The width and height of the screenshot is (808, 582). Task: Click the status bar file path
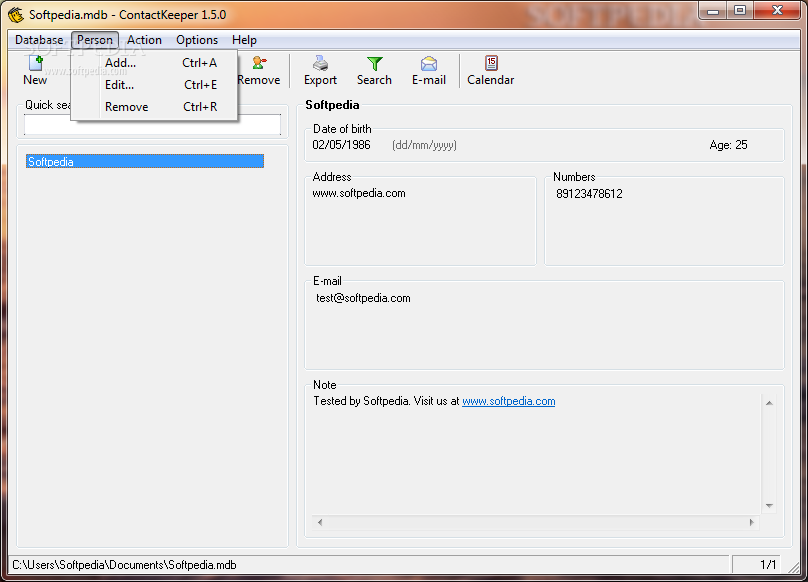pos(124,565)
